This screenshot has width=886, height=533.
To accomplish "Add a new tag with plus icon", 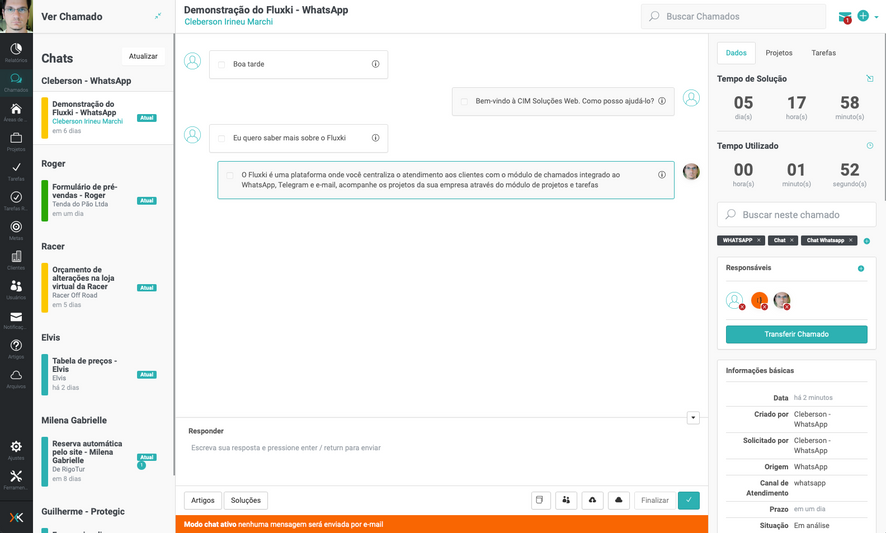I will pyautogui.click(x=867, y=241).
